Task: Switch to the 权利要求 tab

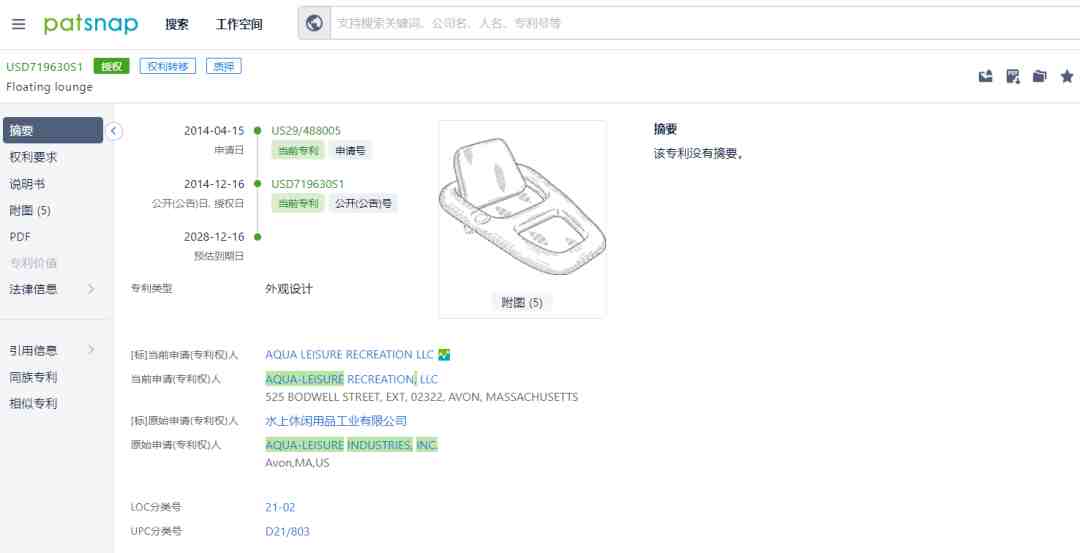Action: point(33,158)
